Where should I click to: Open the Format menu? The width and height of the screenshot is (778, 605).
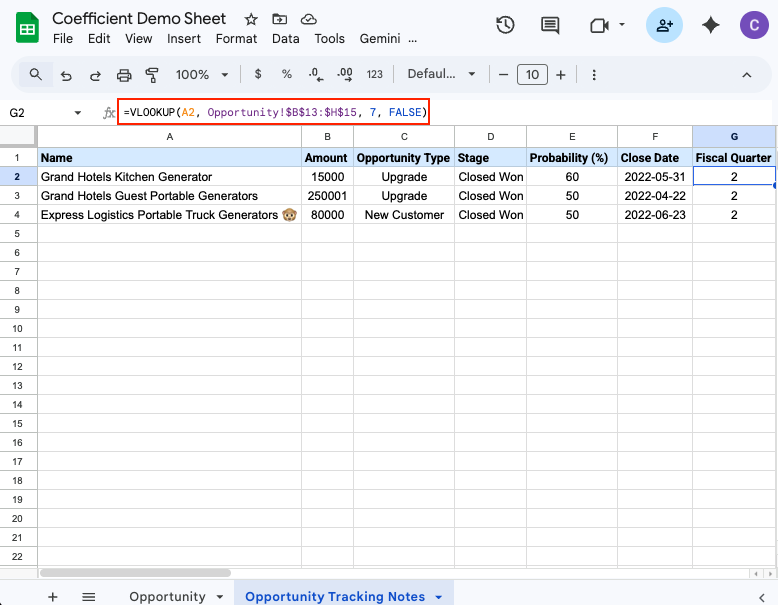tap(236, 39)
